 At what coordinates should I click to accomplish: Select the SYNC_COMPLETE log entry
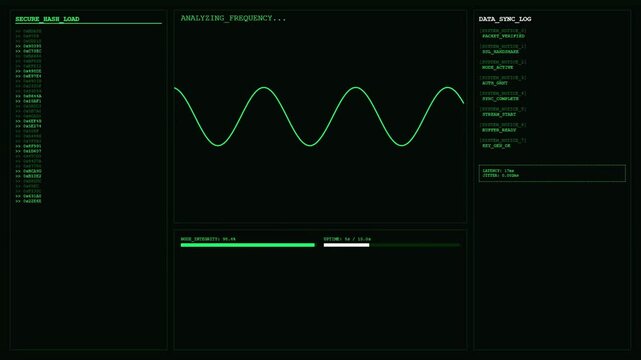pyautogui.click(x=500, y=99)
